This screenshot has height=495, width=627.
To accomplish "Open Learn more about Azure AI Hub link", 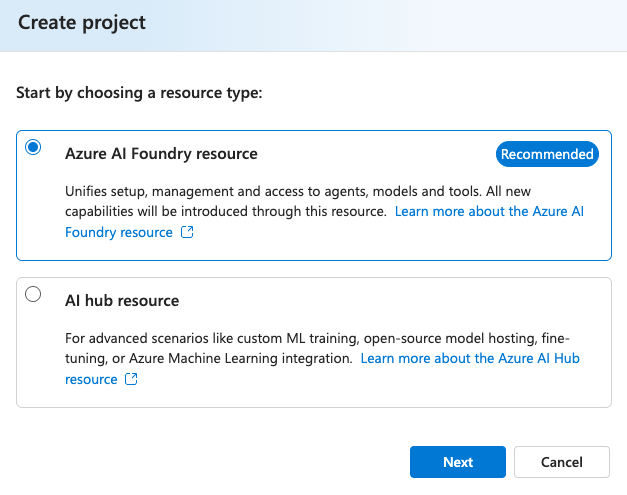I will click(470, 358).
